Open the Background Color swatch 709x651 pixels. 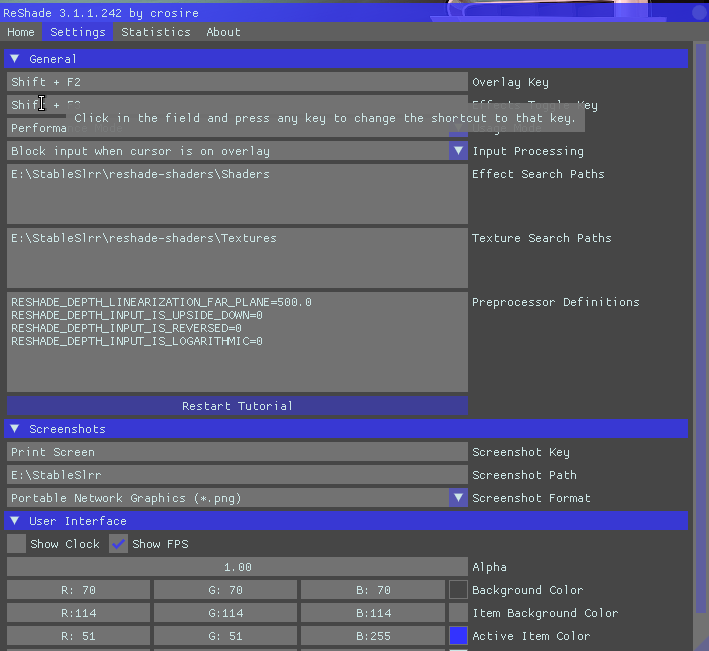458,590
